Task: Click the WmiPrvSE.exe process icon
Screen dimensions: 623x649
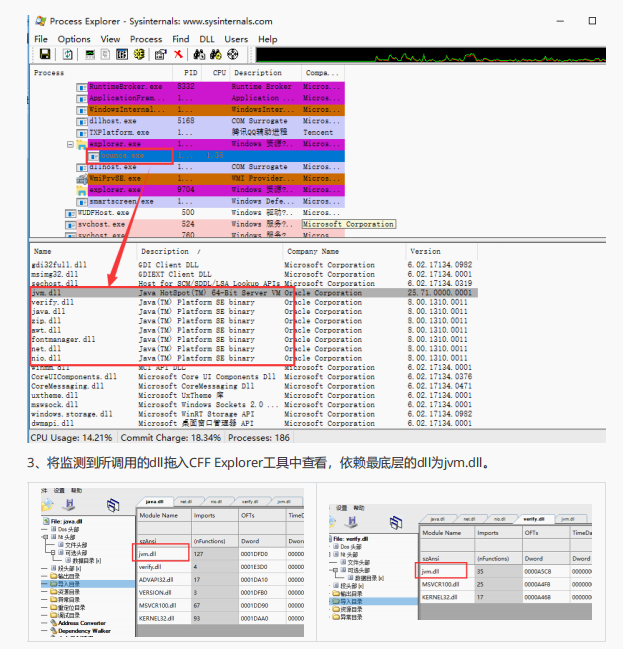Action: pyautogui.click(x=82, y=178)
